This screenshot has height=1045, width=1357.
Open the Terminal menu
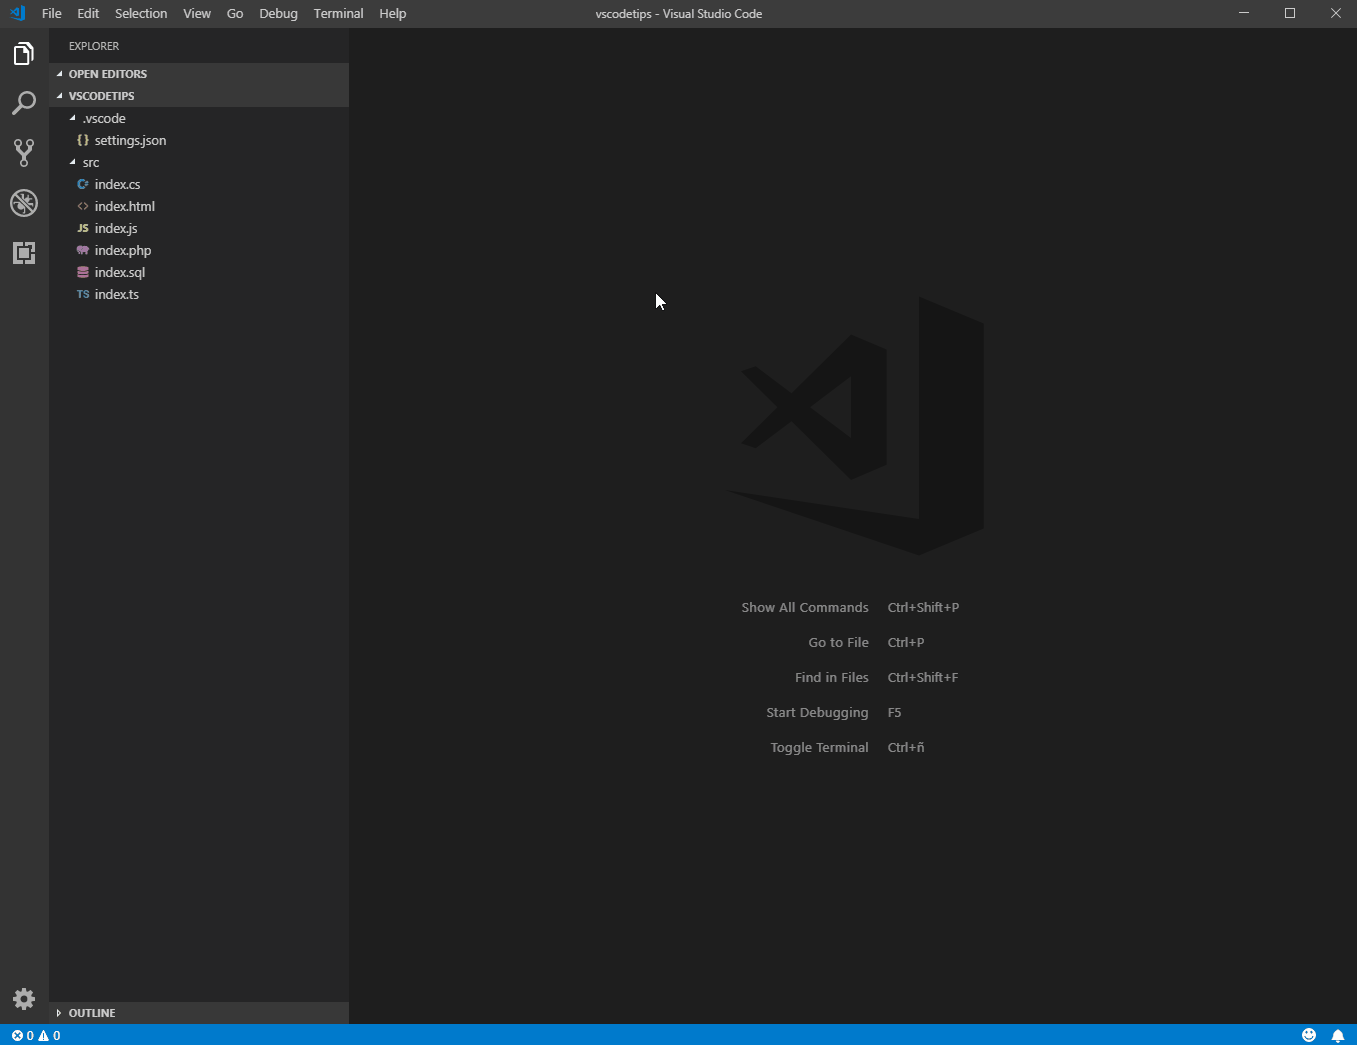point(338,13)
